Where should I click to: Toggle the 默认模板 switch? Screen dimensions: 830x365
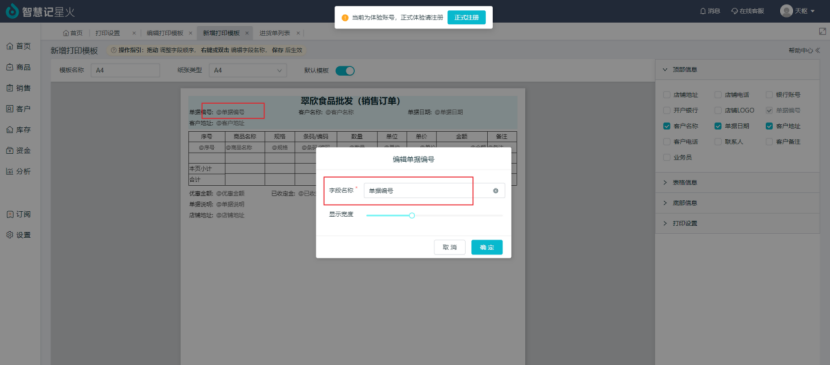345,70
